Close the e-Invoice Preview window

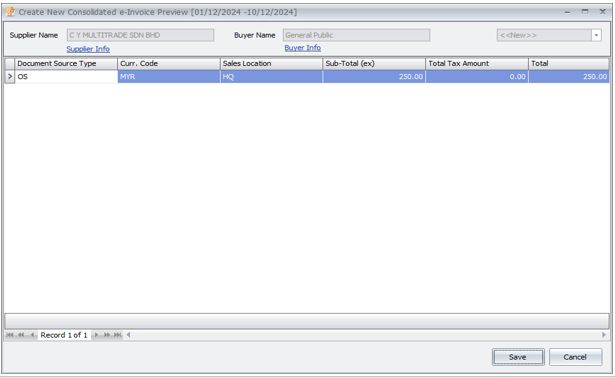point(603,12)
